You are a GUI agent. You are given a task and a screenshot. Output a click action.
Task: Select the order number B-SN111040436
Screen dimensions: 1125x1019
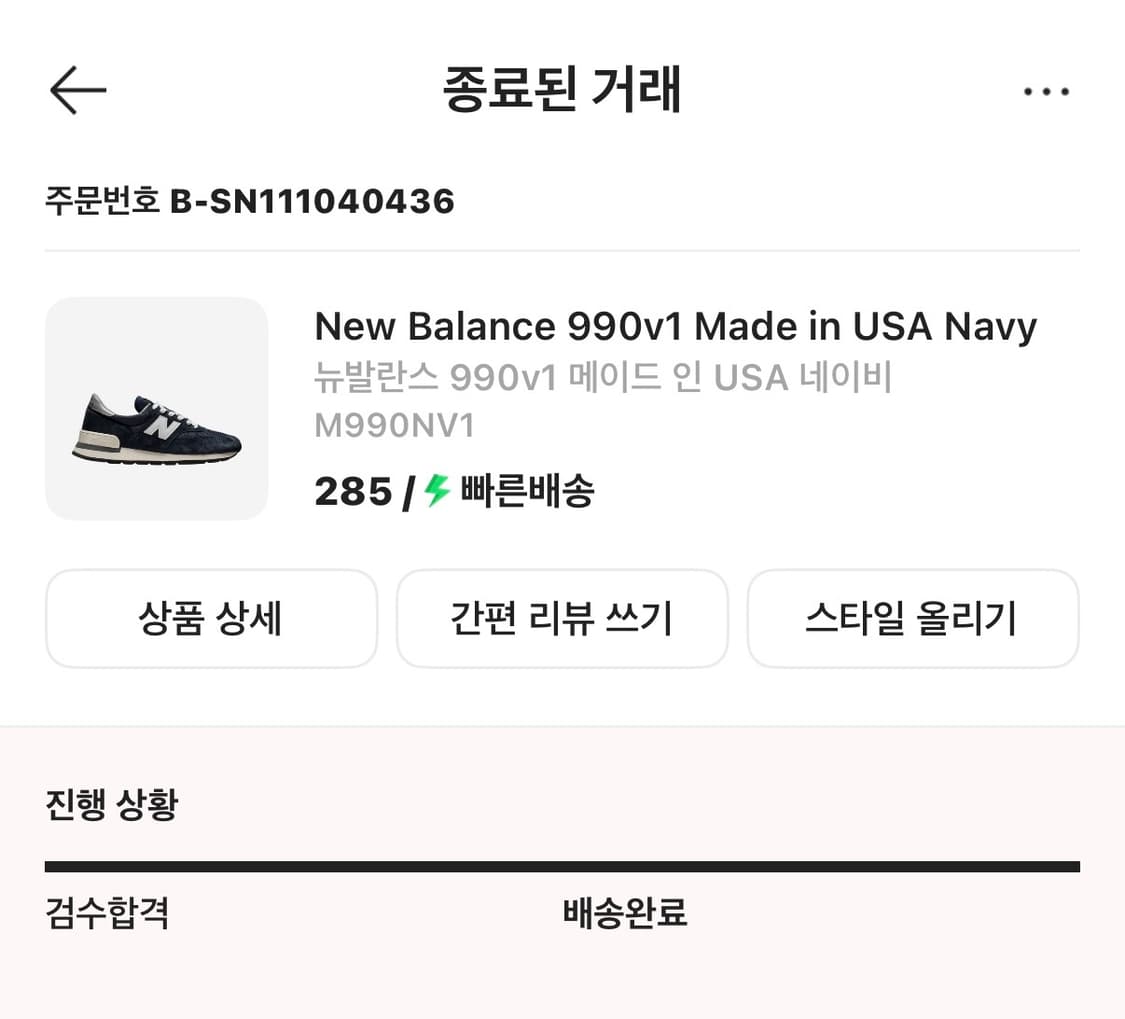pyautogui.click(x=314, y=201)
